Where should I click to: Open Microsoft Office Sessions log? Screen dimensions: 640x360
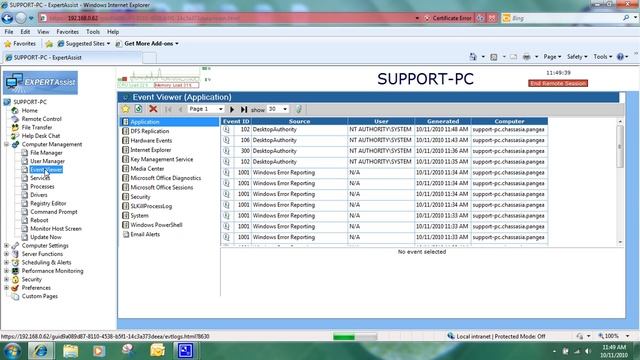(162, 187)
